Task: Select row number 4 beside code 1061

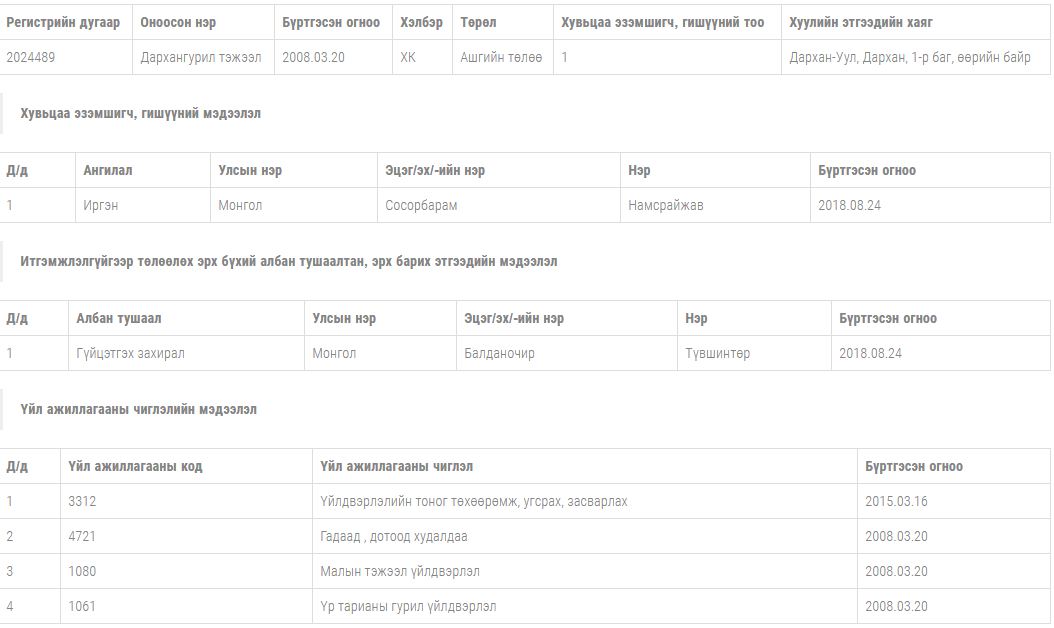Action: point(9,606)
